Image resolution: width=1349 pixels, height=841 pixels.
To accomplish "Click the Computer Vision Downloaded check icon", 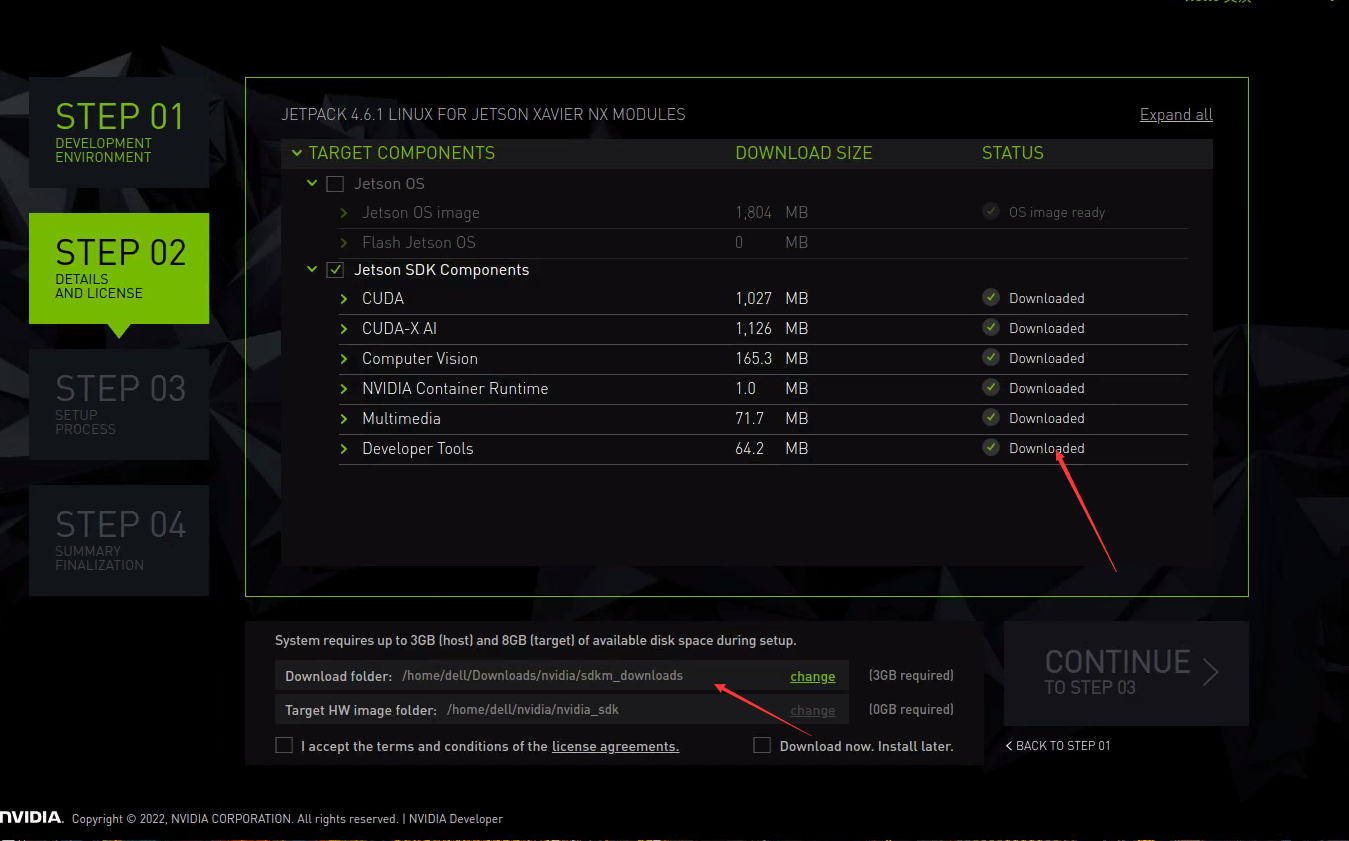I will tap(991, 358).
